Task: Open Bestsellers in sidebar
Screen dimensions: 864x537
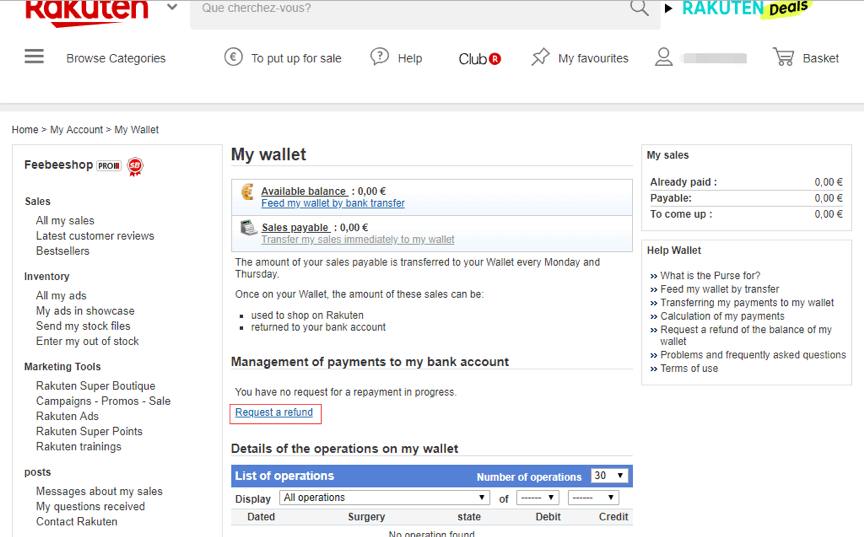Action: (x=62, y=251)
